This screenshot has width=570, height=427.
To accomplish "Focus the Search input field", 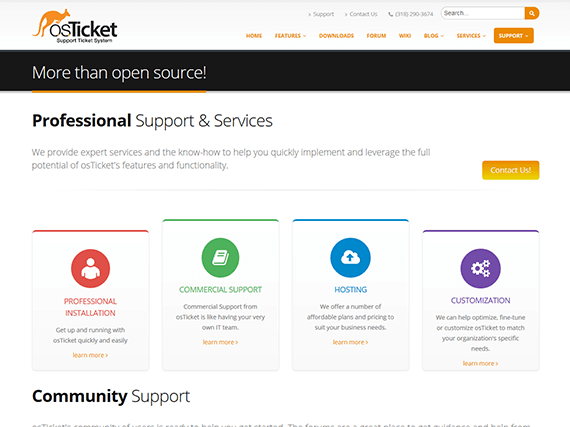I will click(x=483, y=13).
